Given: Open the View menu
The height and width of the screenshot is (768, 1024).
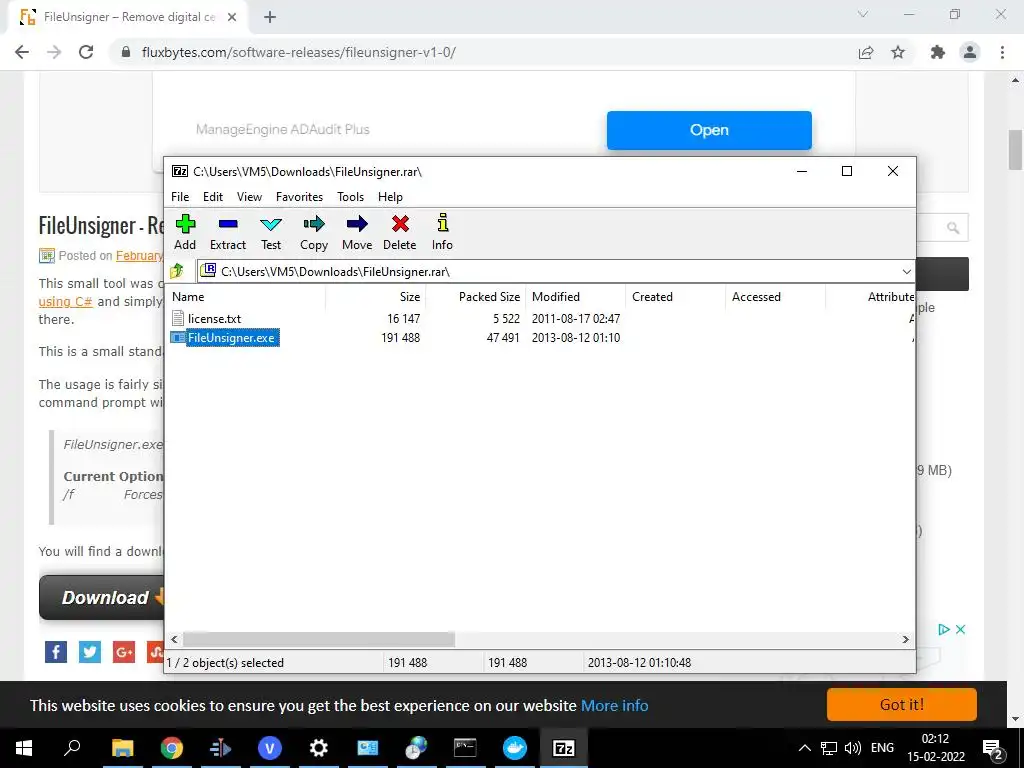Looking at the screenshot, I should pos(249,197).
